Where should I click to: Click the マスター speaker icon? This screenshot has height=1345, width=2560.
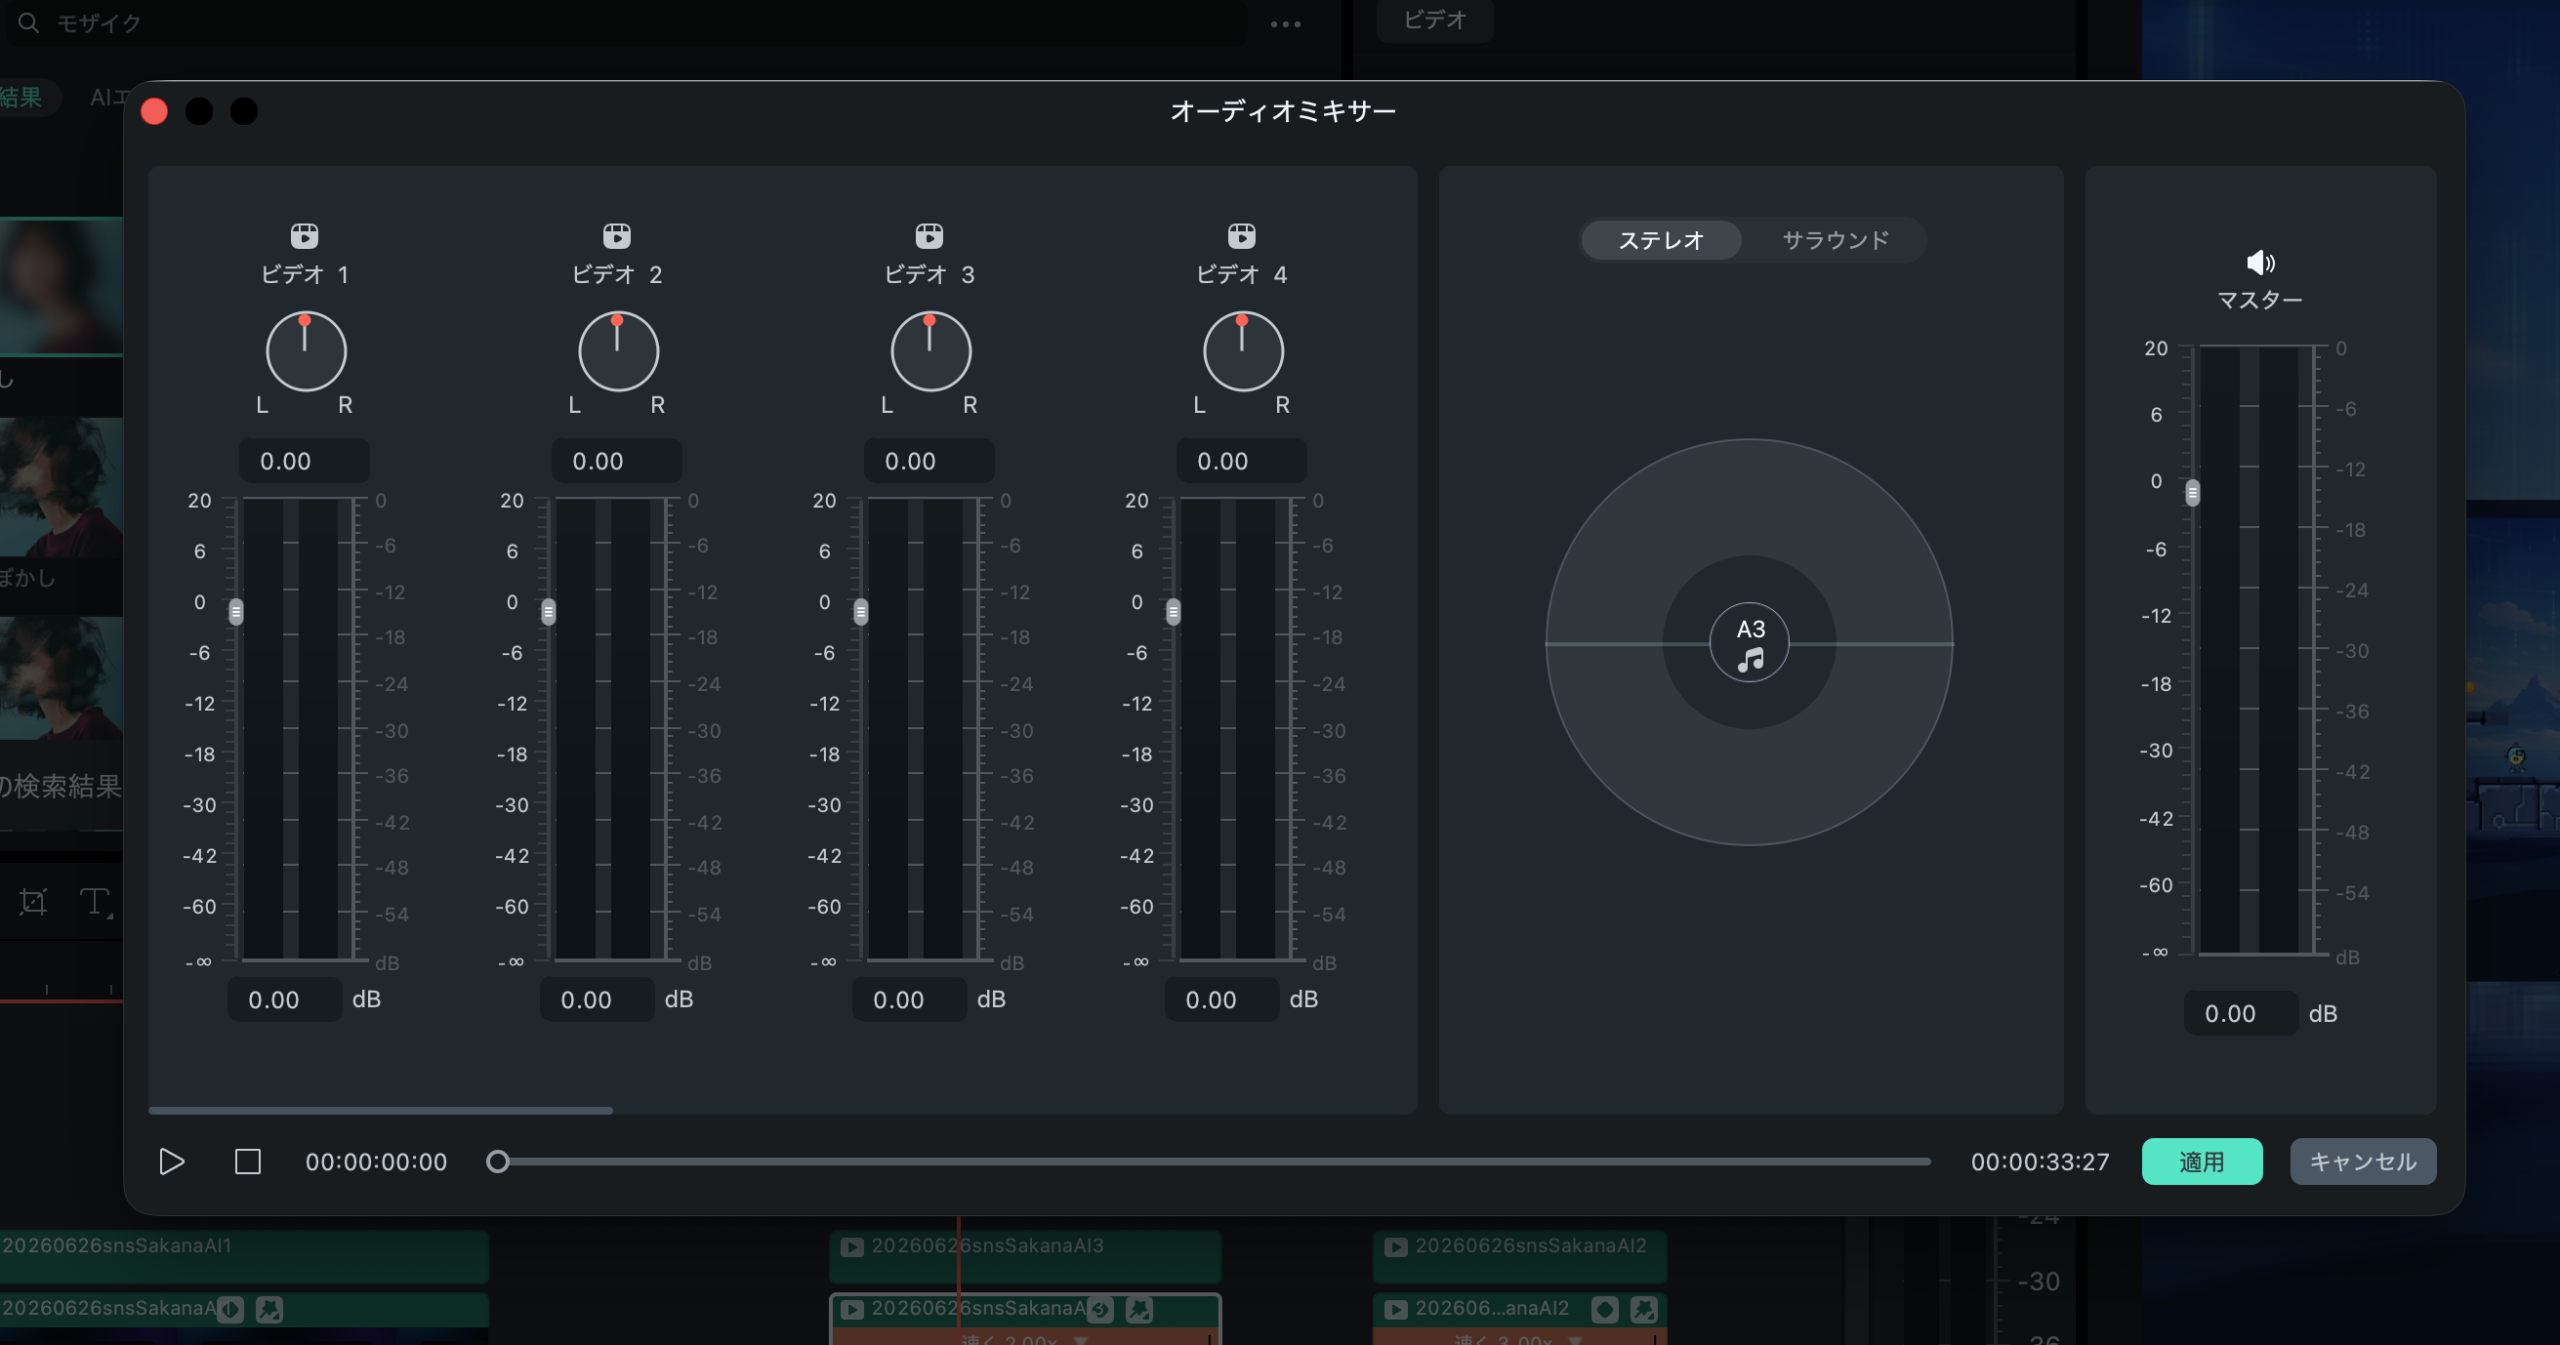point(2260,263)
